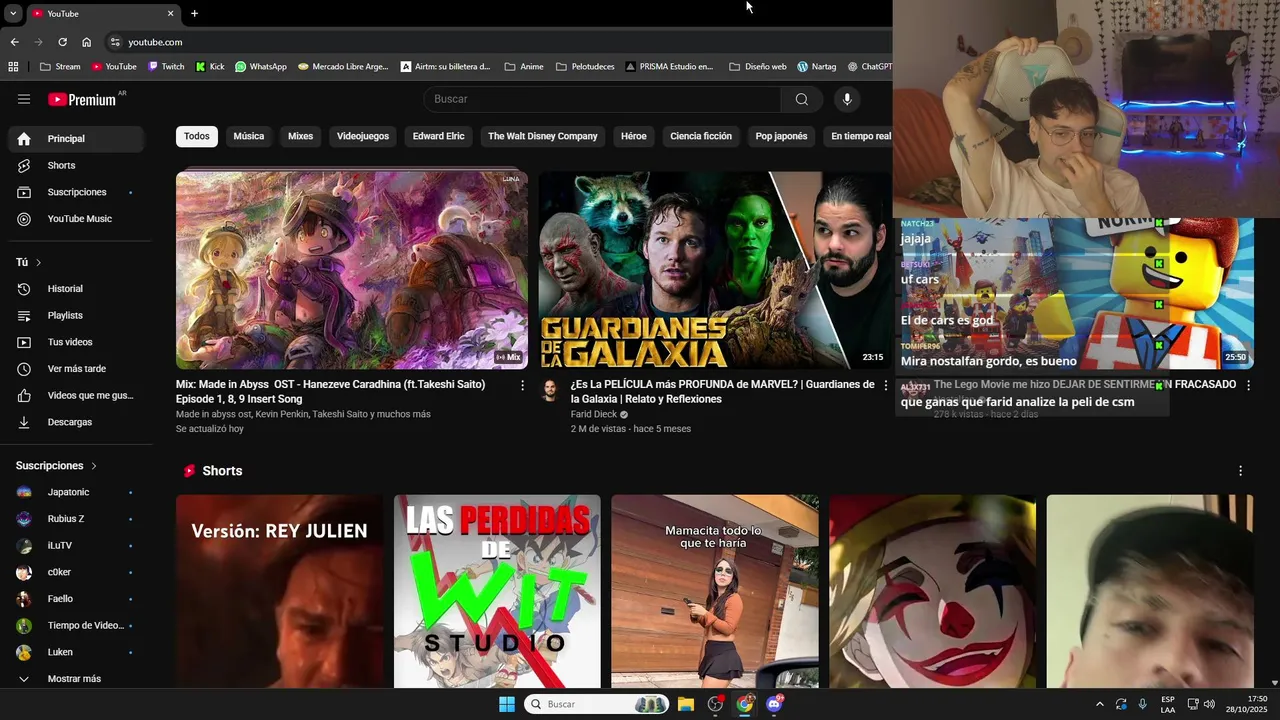Click the YouTube search input field
The height and width of the screenshot is (720, 1280).
(602, 99)
